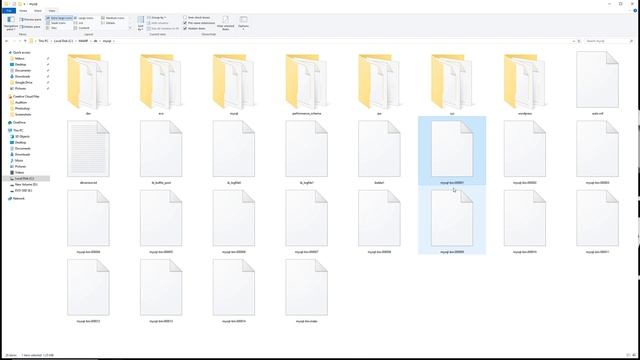Go up one folder level arrow
Screen dimensions: 640x360
click(x=25, y=41)
